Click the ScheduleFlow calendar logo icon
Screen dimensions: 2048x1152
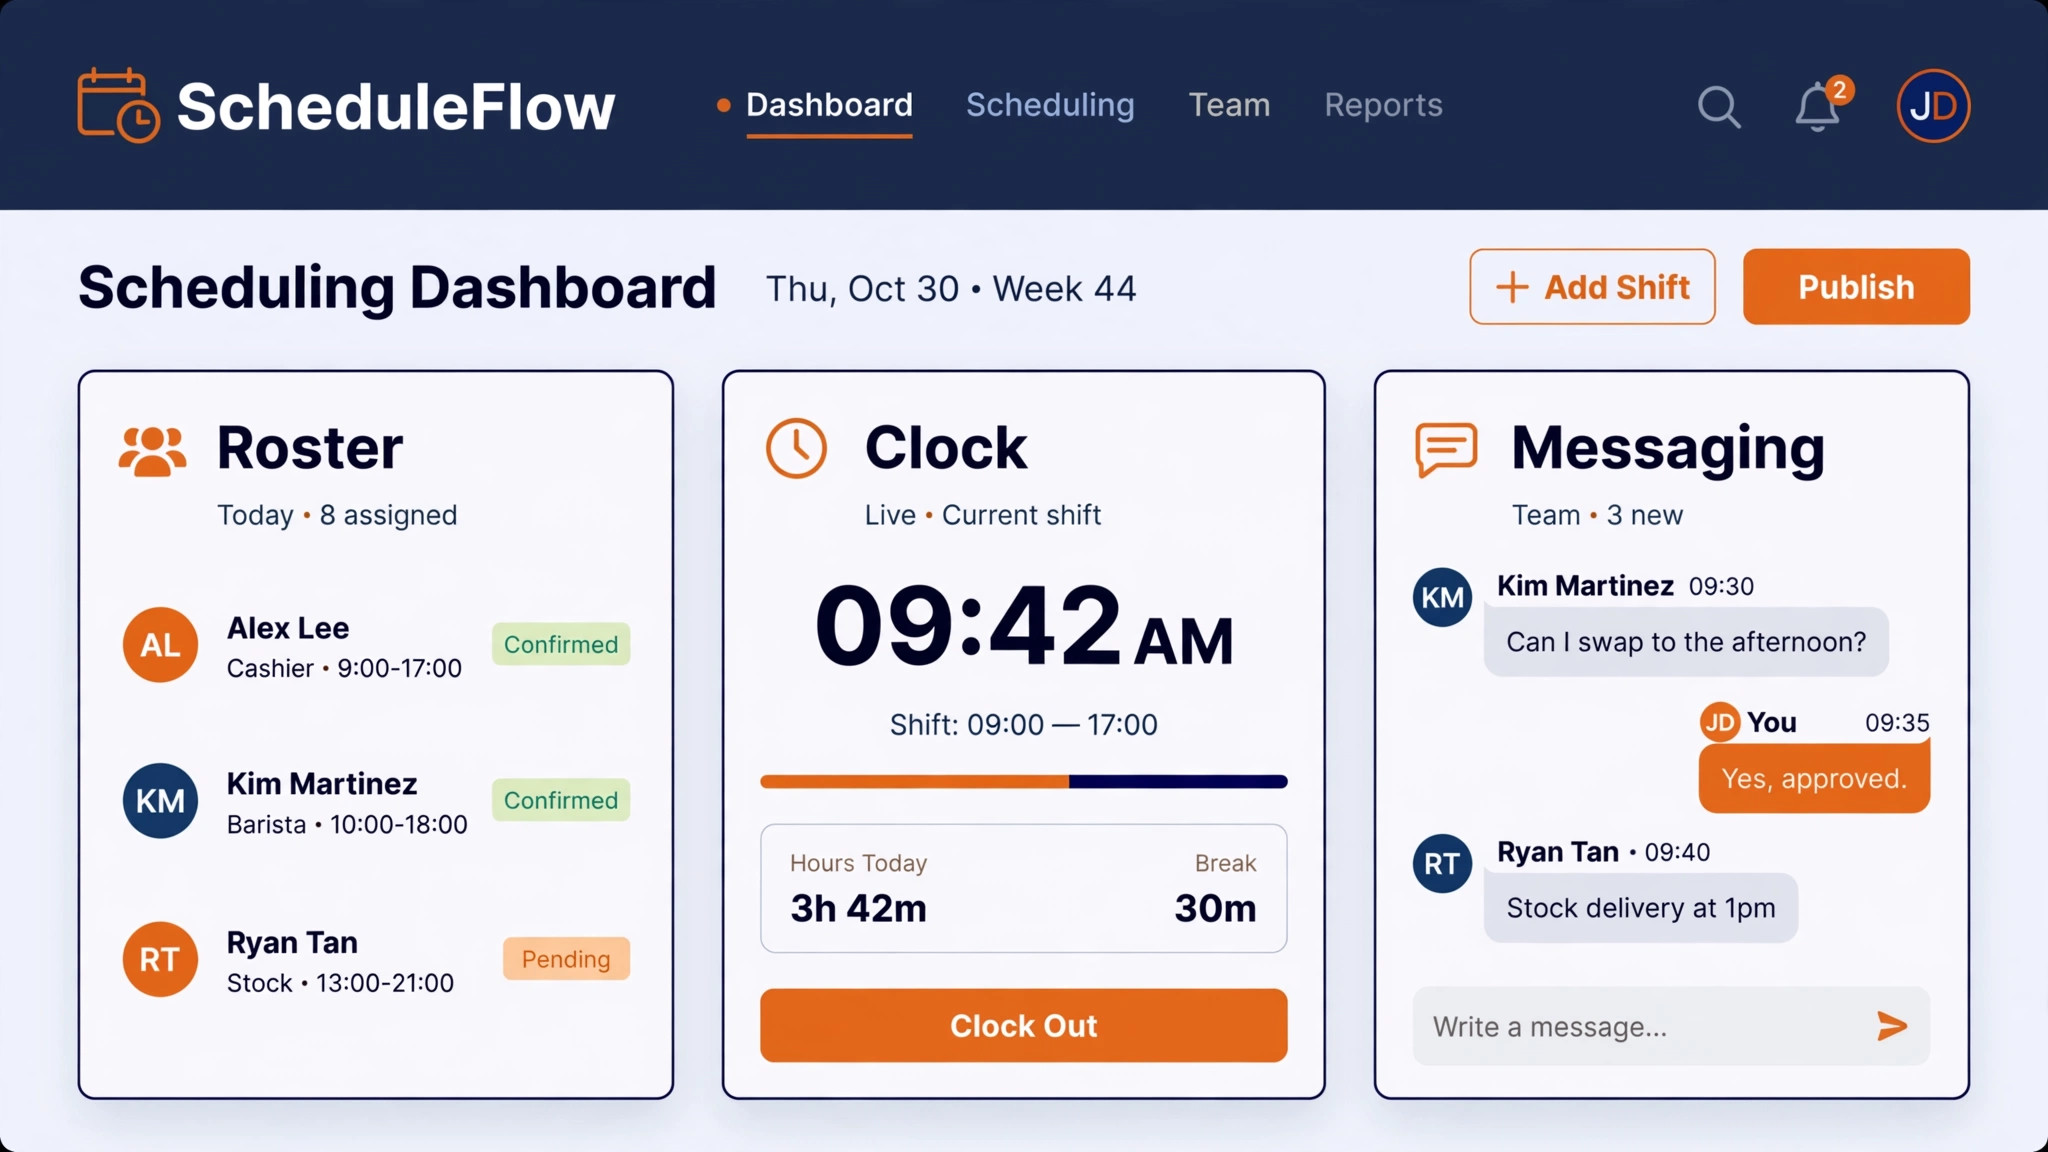pos(118,105)
